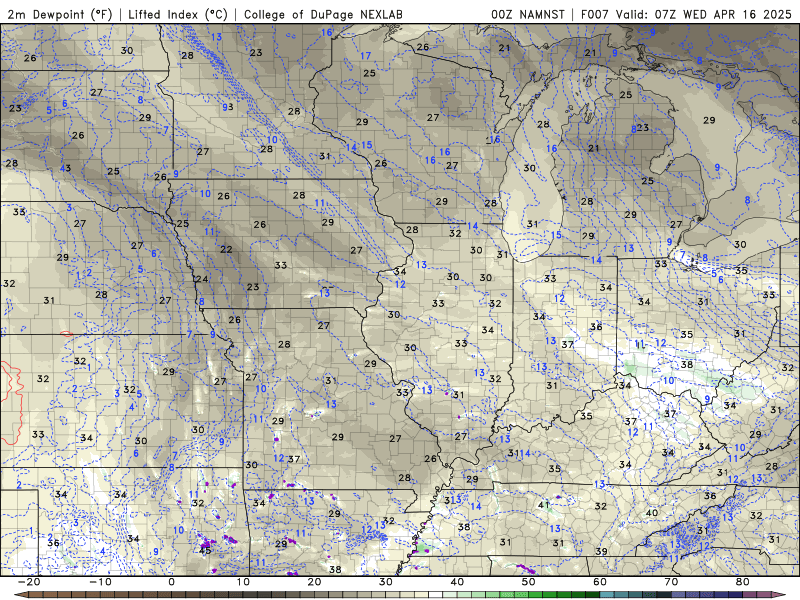Click the "F007 Valid: 07Z WED APR 16 2025" text
This screenshot has height=600, width=800.
tap(686, 14)
